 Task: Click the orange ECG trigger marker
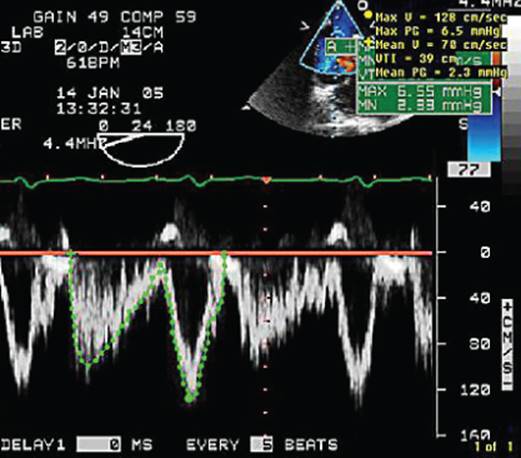click(x=266, y=180)
